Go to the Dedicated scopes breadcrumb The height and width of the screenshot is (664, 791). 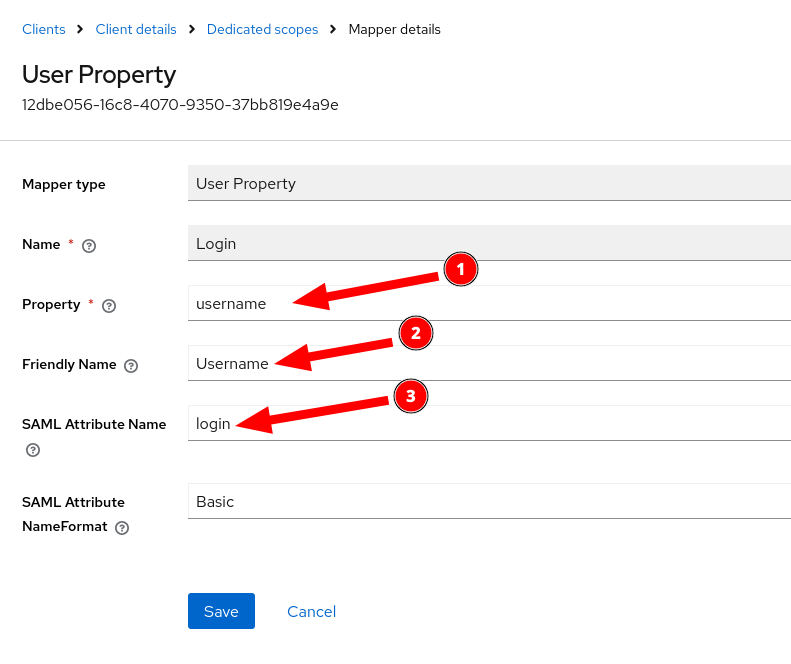click(262, 29)
